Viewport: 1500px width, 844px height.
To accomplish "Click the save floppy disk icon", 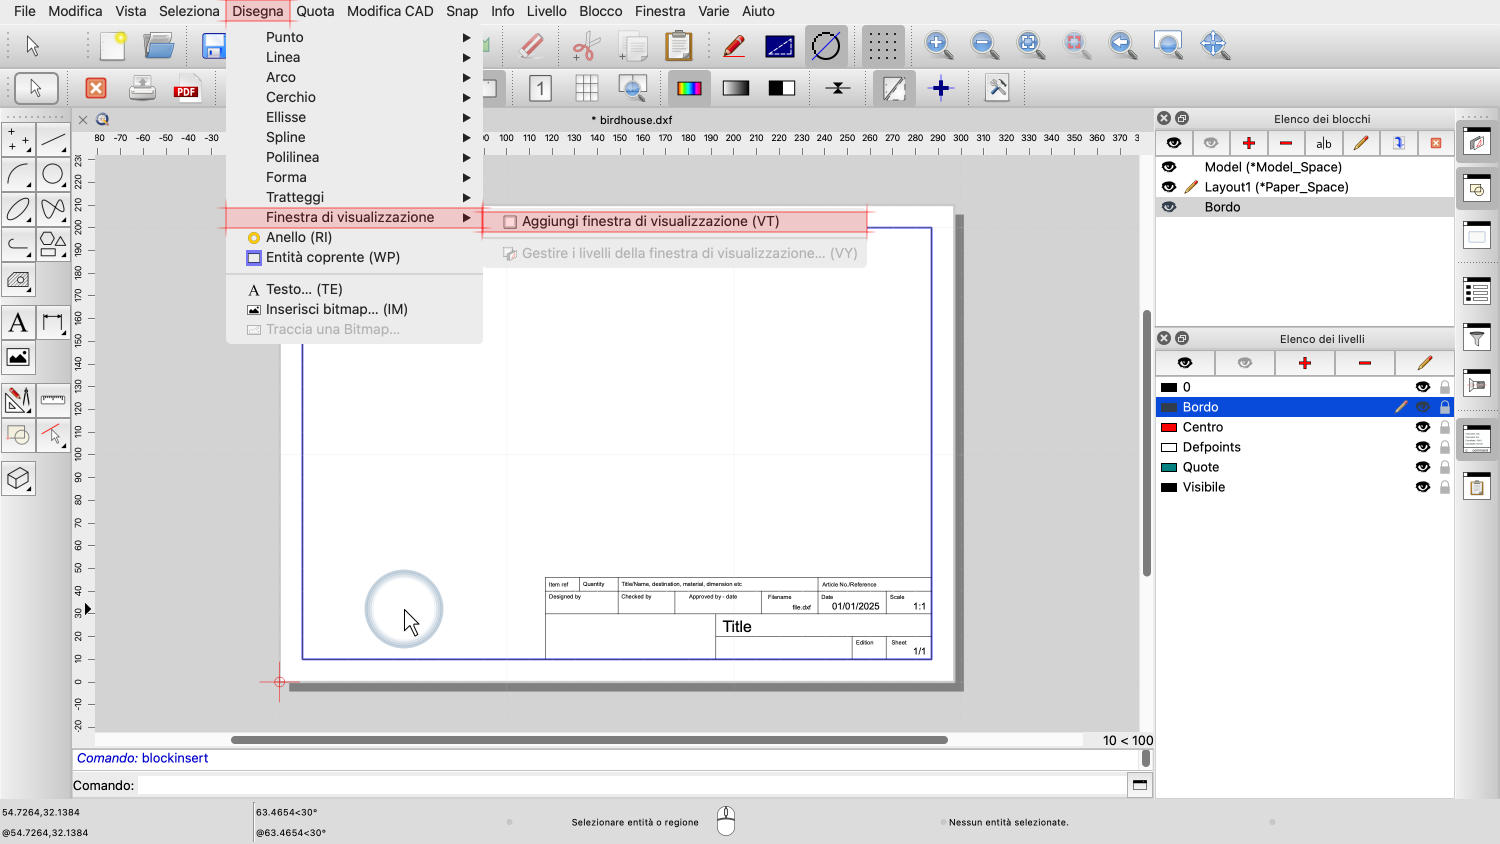I will (x=213, y=46).
